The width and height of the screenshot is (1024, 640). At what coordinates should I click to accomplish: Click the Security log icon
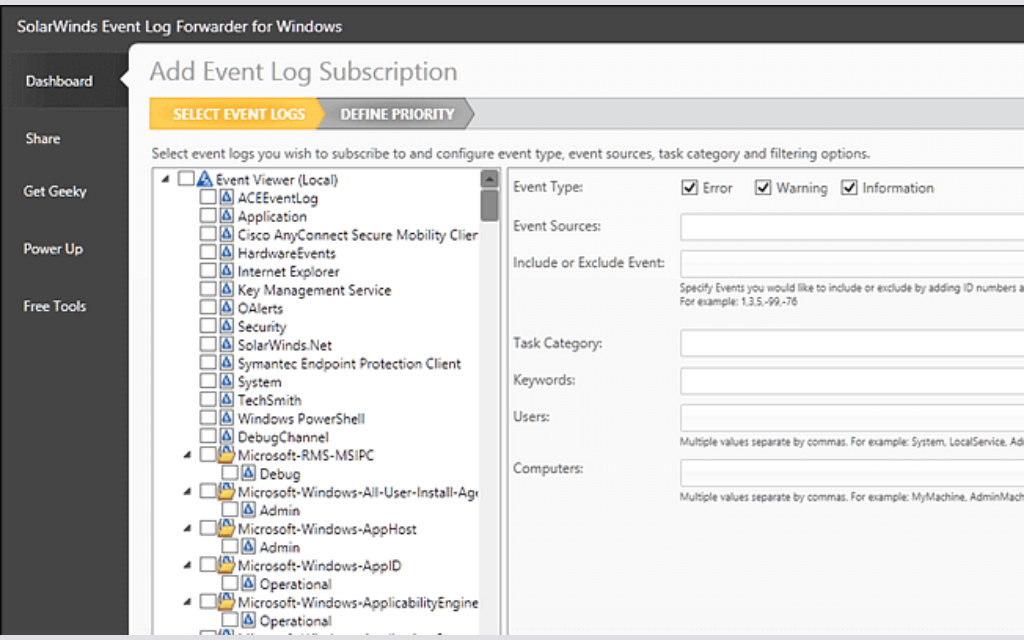click(x=226, y=327)
